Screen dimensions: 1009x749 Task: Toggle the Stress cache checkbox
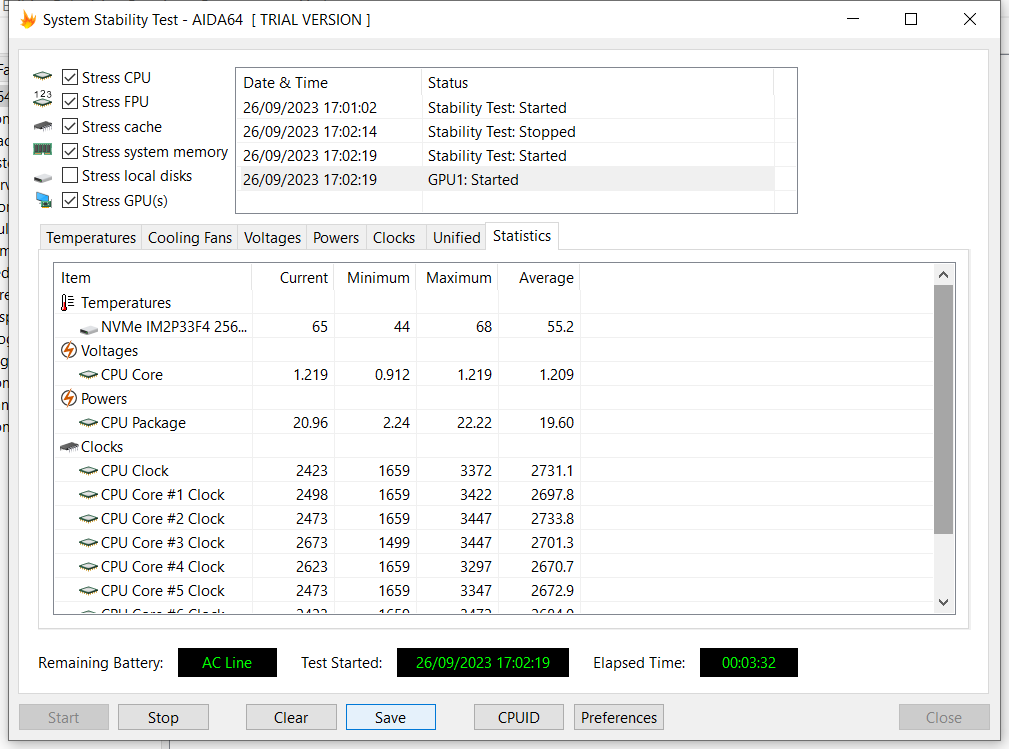pos(70,126)
